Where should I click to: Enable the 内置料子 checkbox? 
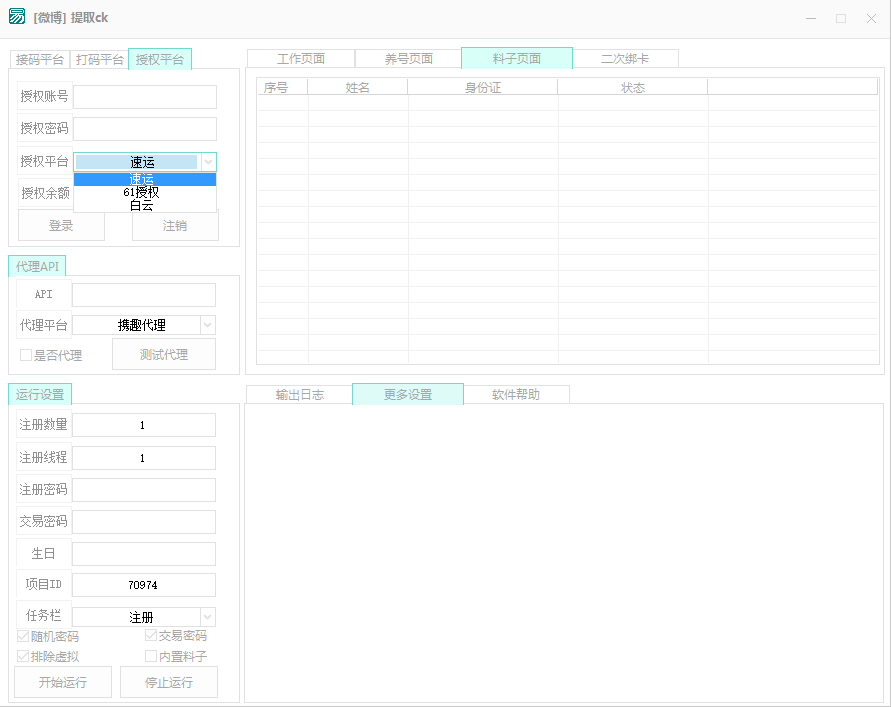151,657
